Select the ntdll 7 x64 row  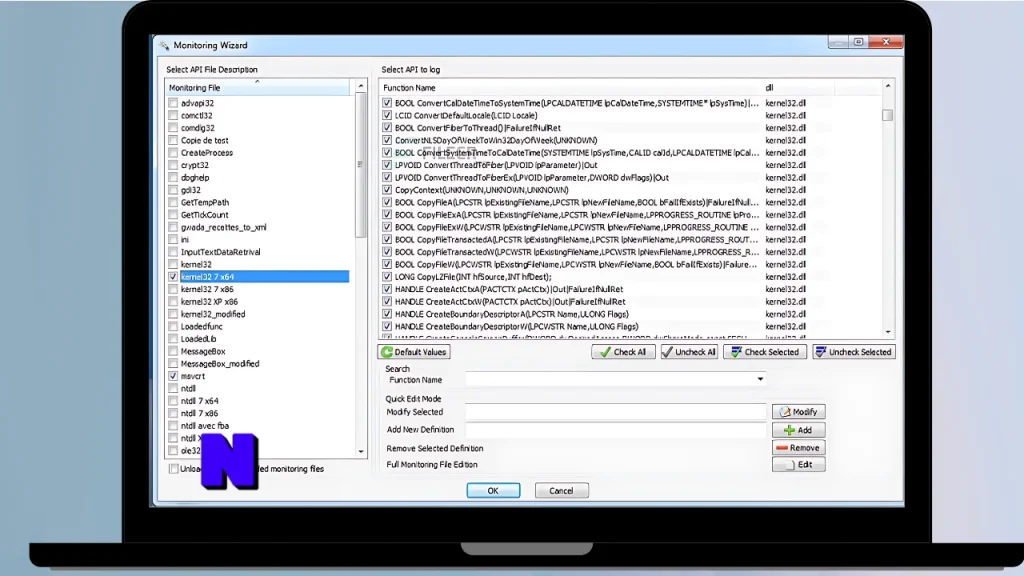point(258,401)
